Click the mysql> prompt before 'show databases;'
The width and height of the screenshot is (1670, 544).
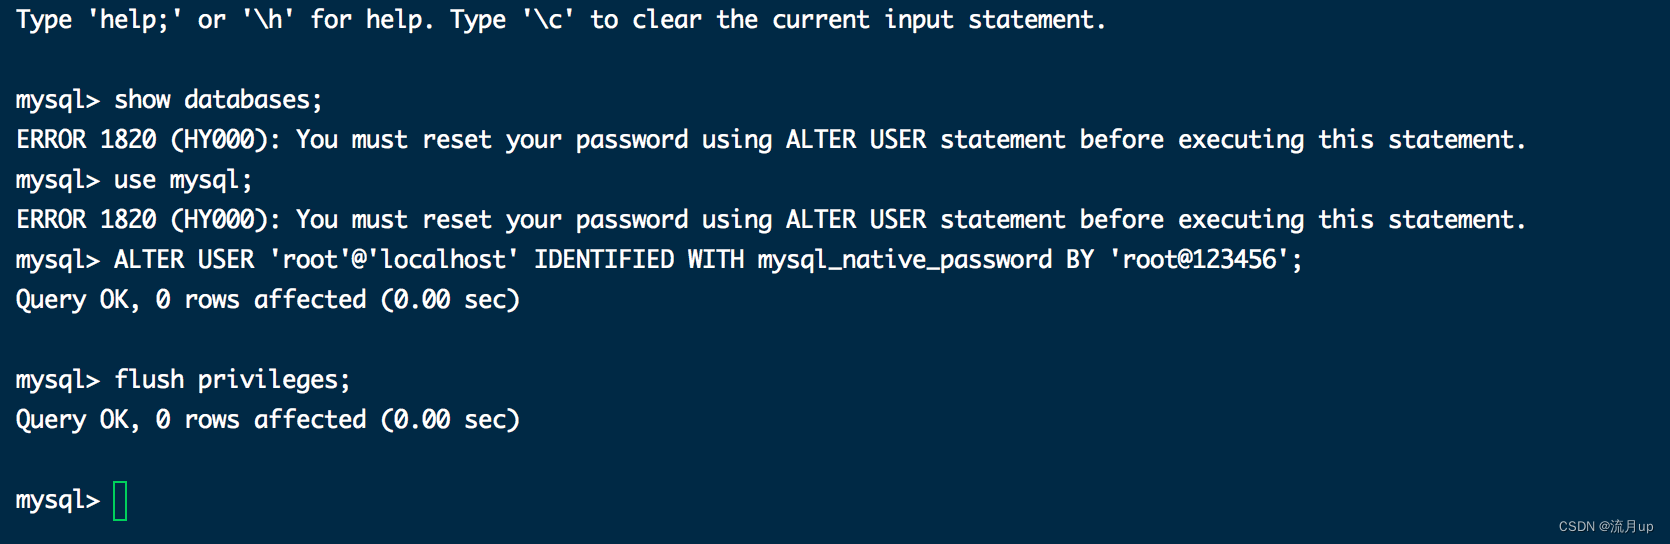click(x=57, y=100)
